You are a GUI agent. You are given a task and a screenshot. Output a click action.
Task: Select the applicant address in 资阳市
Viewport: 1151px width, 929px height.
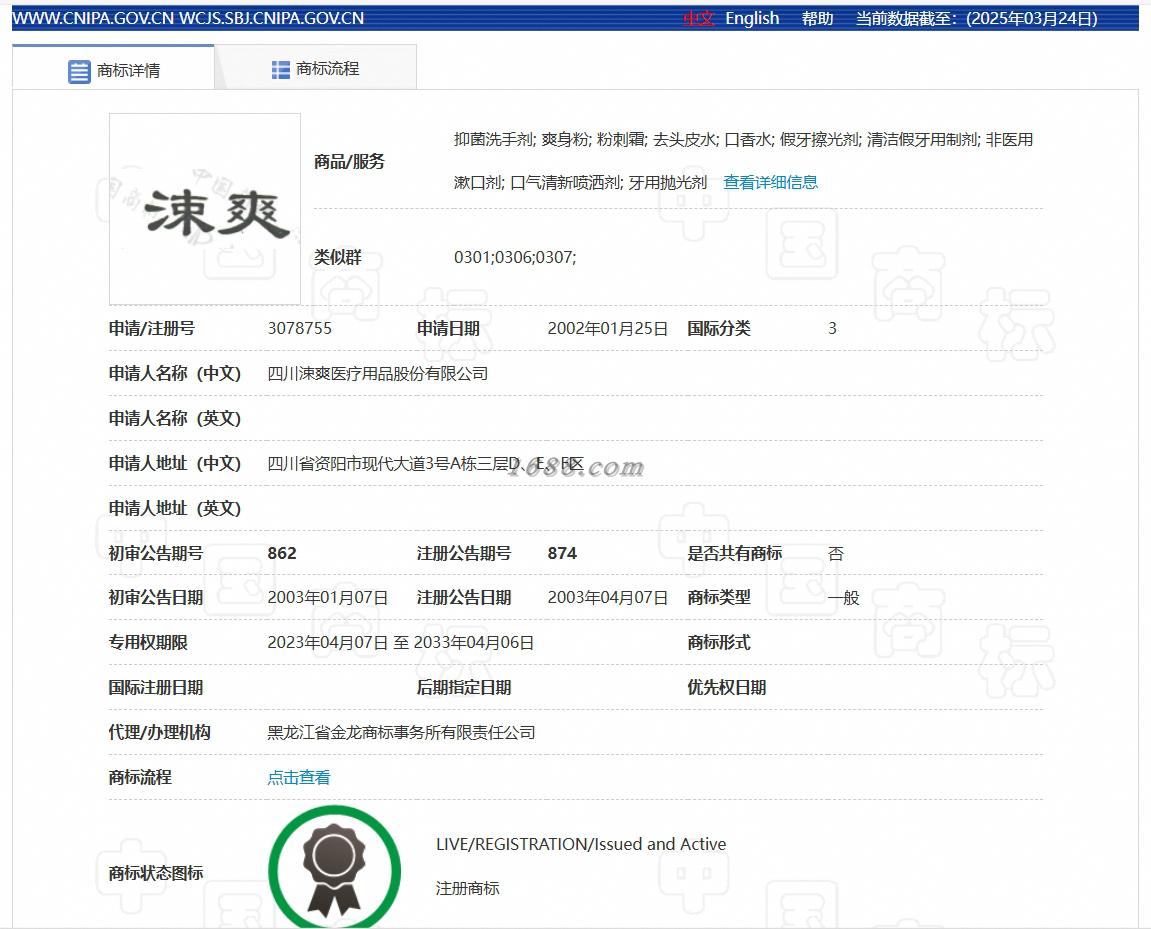(x=425, y=464)
